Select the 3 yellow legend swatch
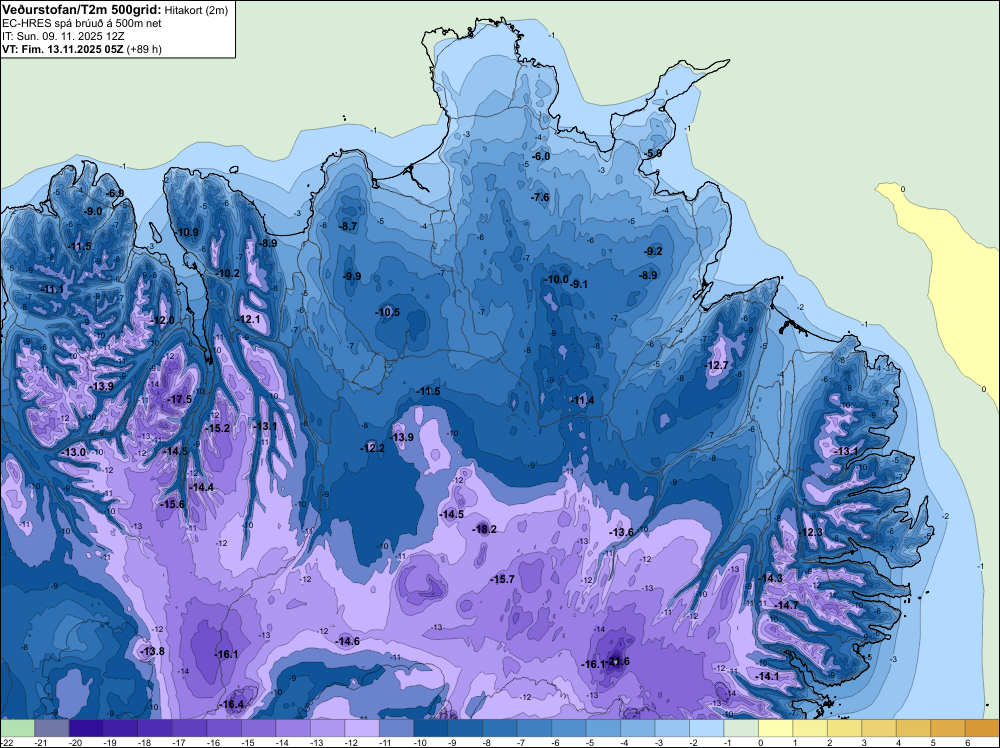Screen dimensions: 1000x748 878,728
